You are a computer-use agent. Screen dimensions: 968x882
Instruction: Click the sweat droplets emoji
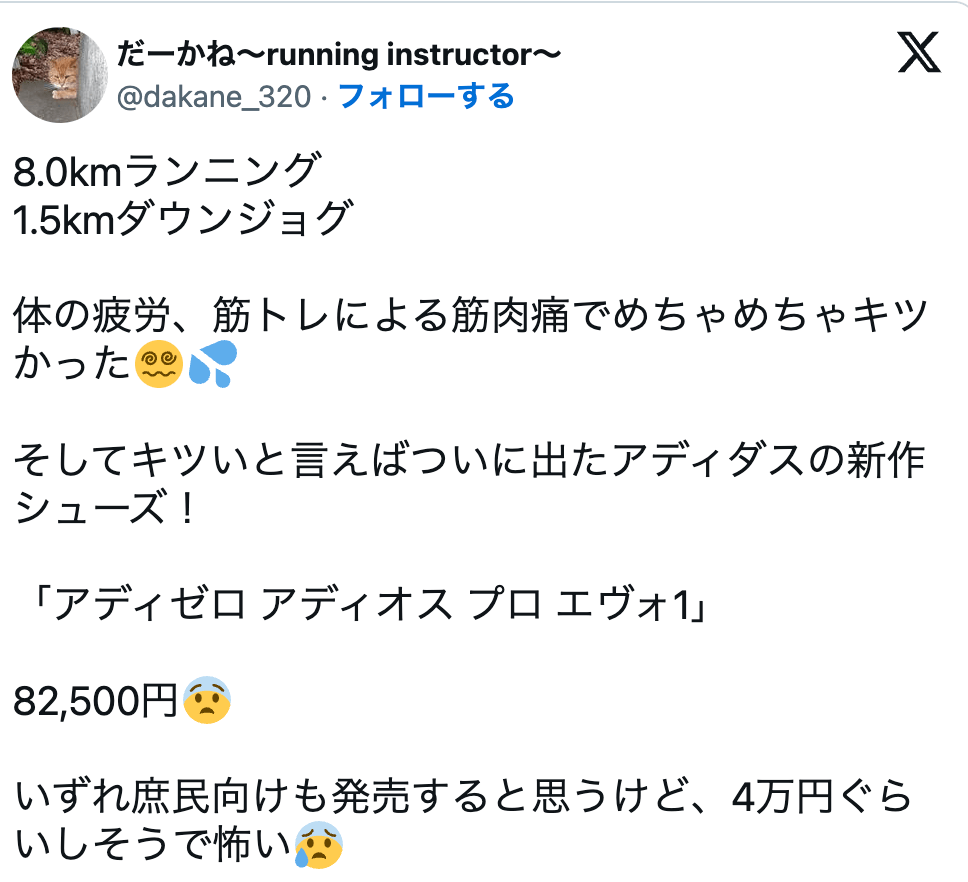(211, 366)
